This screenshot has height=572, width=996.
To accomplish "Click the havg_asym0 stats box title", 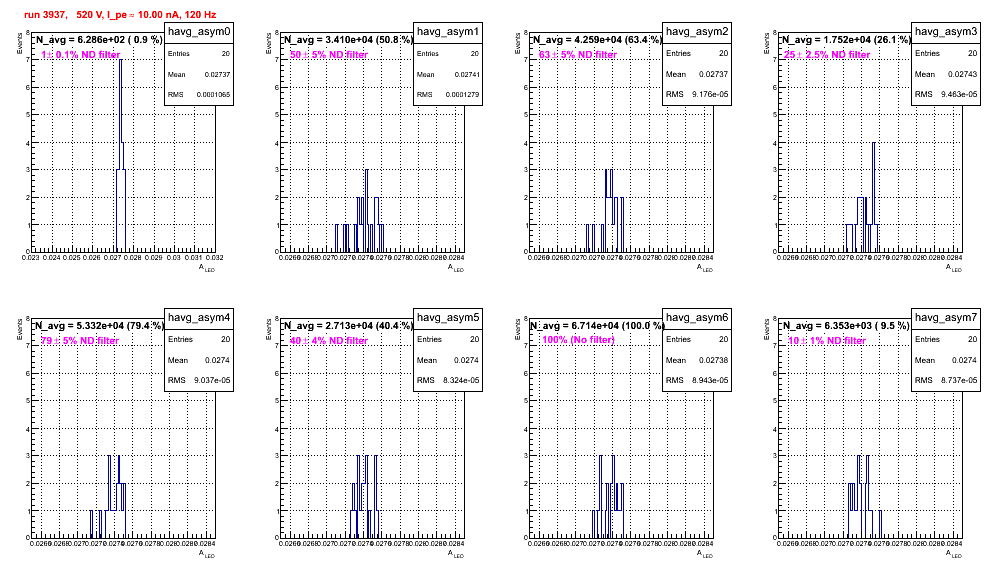I will pos(199,32).
